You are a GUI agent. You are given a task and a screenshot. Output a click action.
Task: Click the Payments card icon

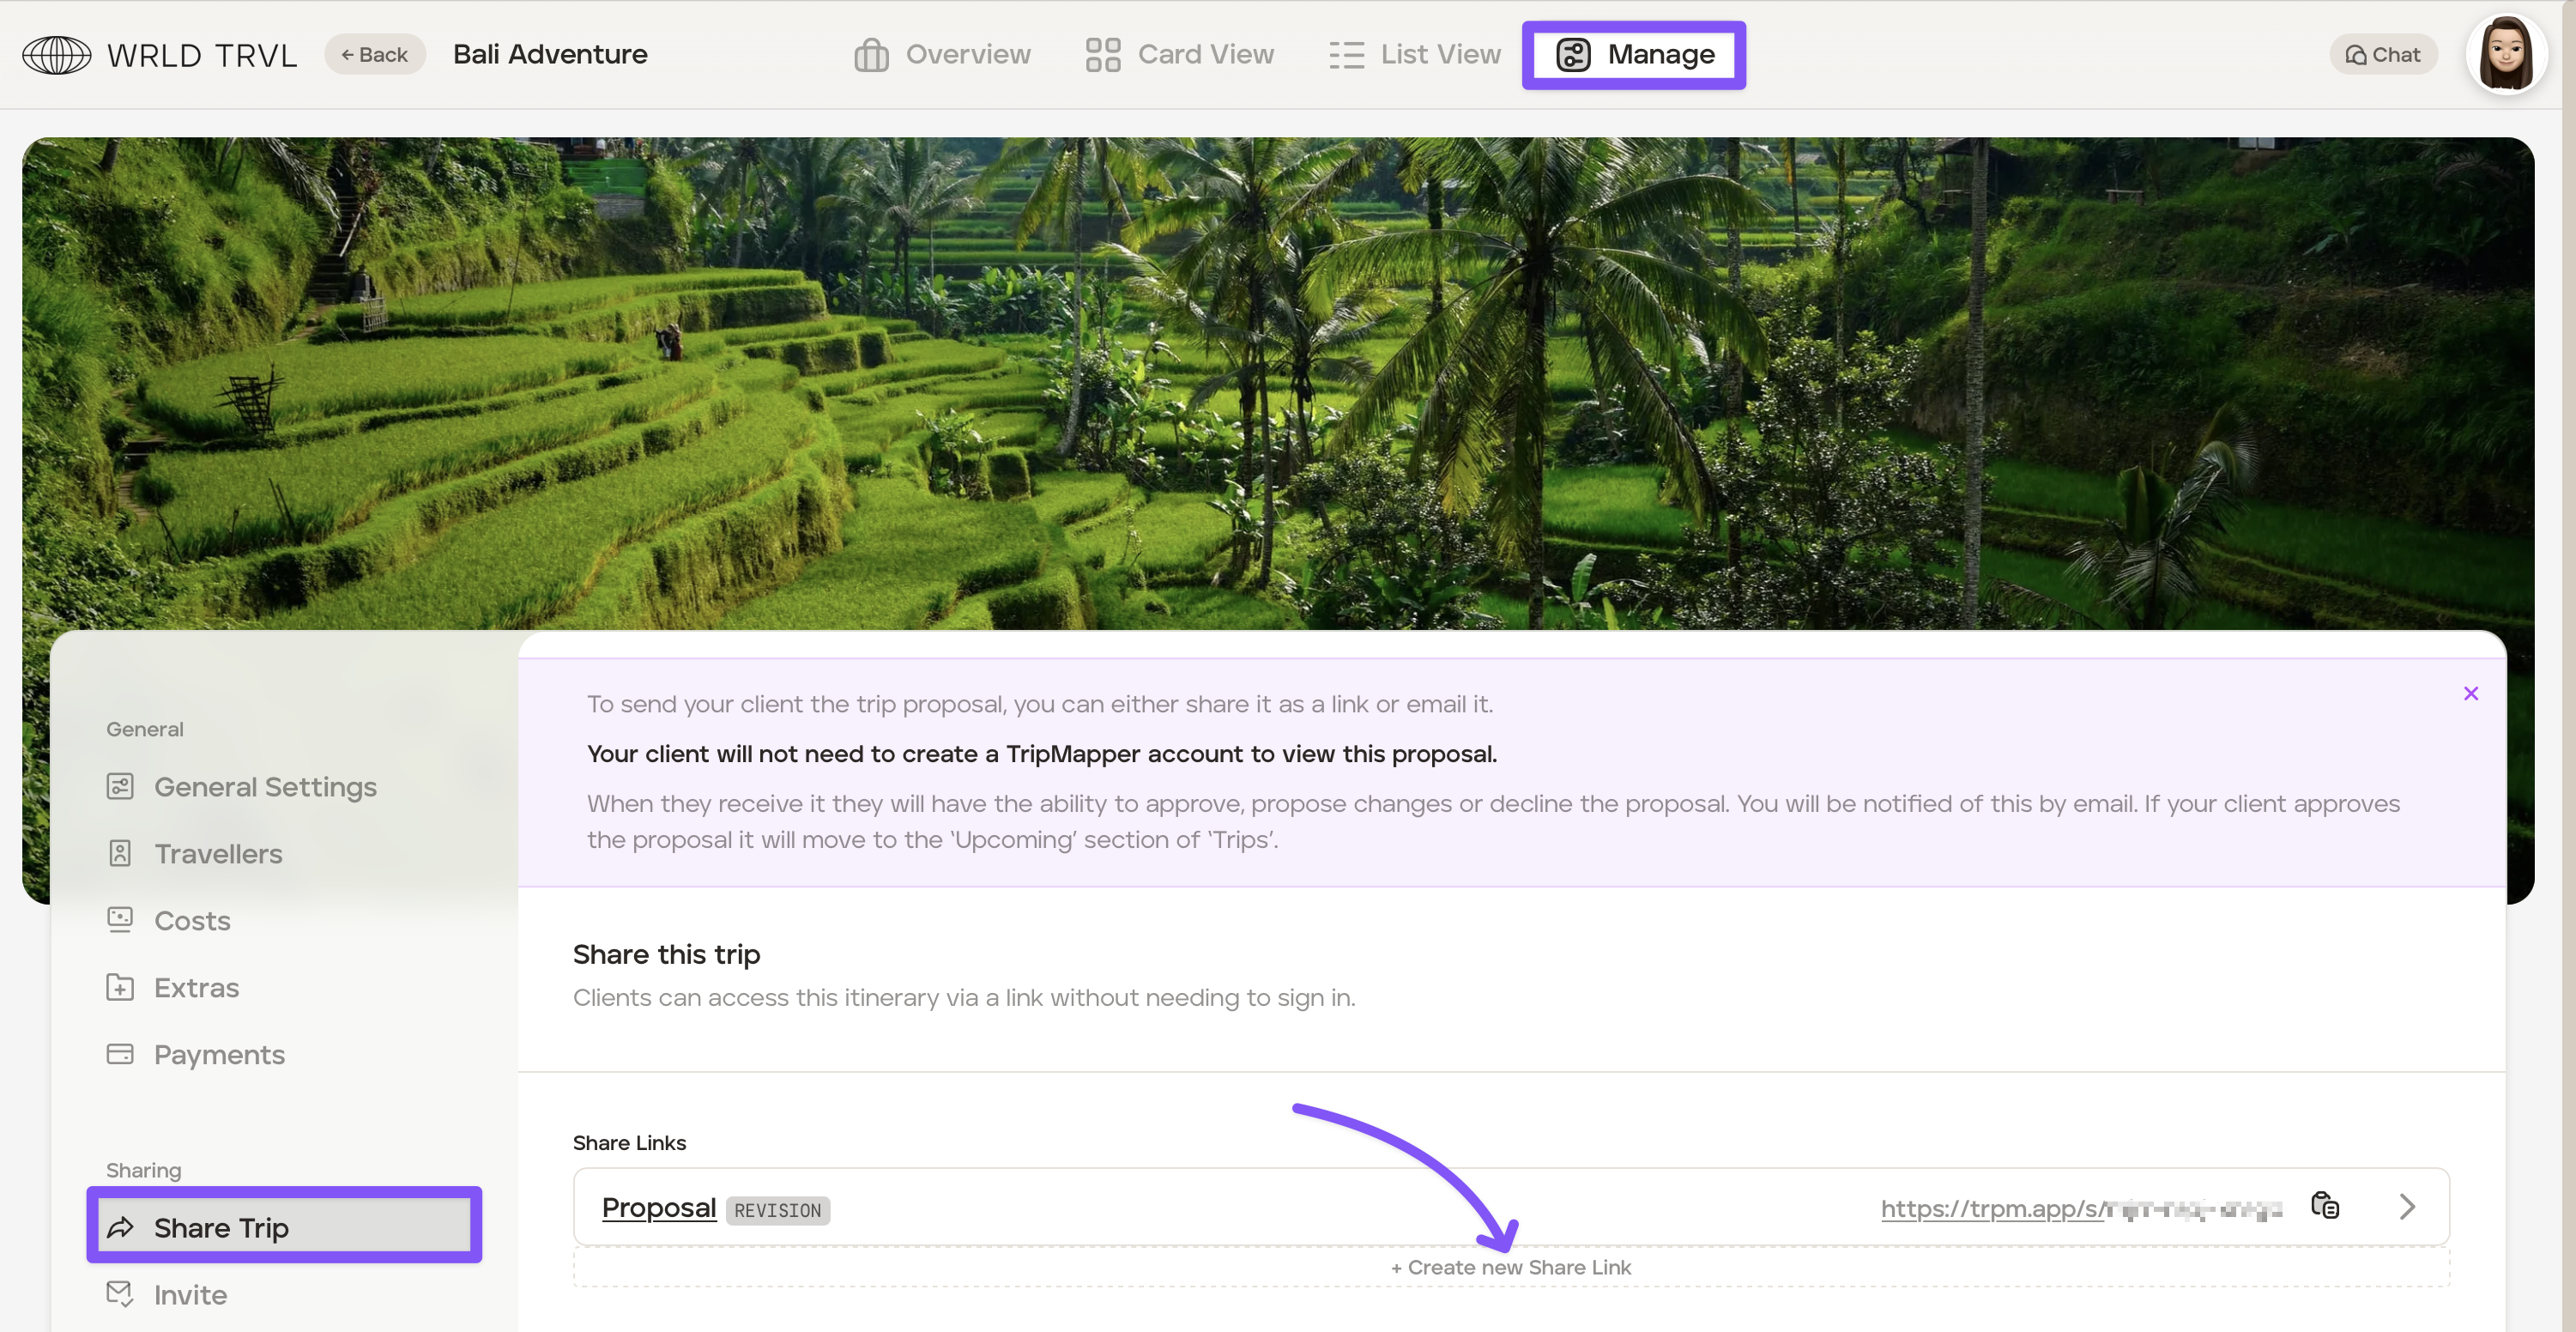coord(120,1054)
